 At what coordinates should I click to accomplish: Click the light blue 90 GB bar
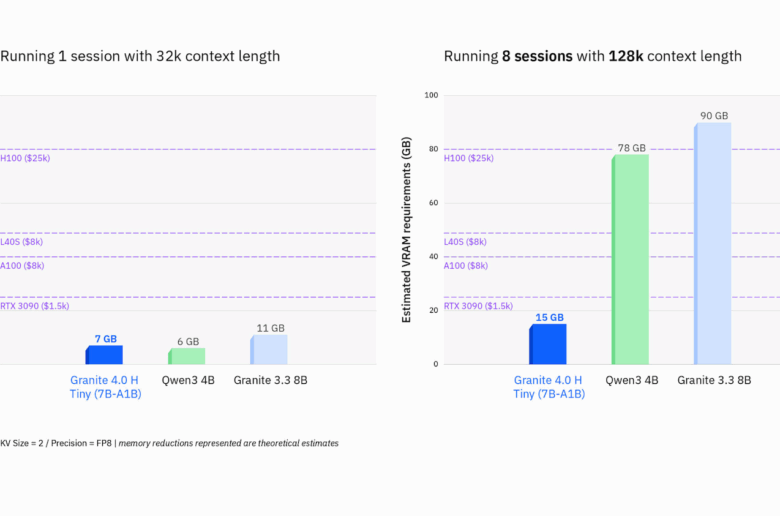click(x=713, y=243)
